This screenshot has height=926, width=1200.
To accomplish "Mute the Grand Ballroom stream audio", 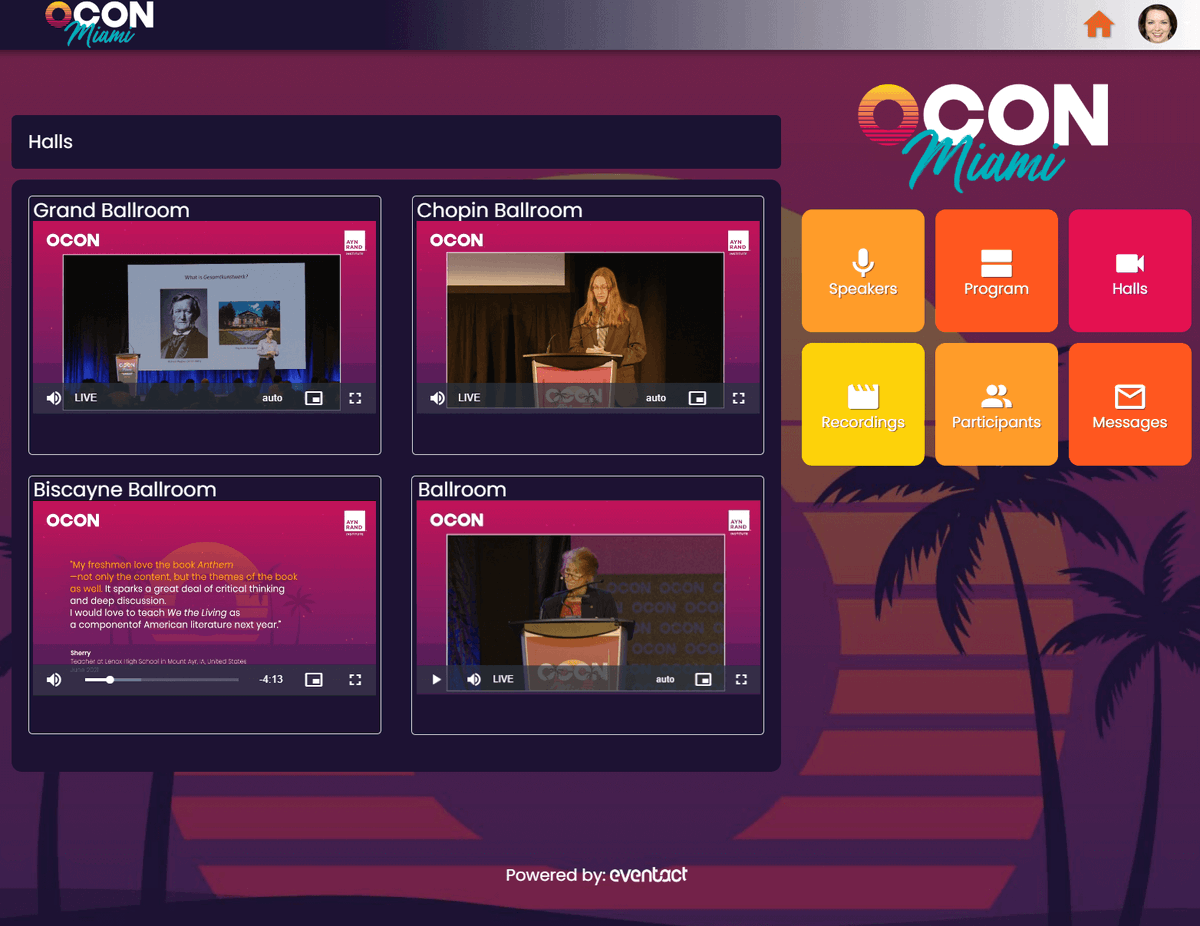I will pyautogui.click(x=53, y=397).
